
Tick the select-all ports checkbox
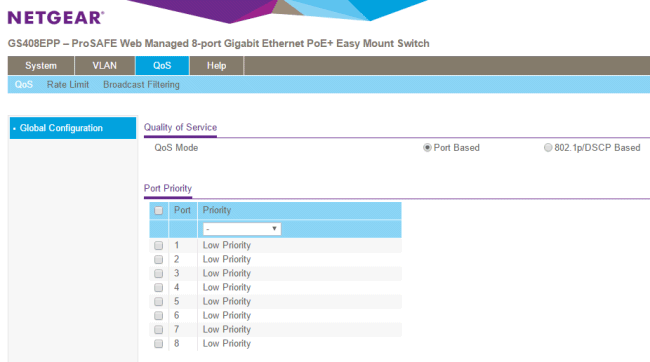[x=158, y=211]
